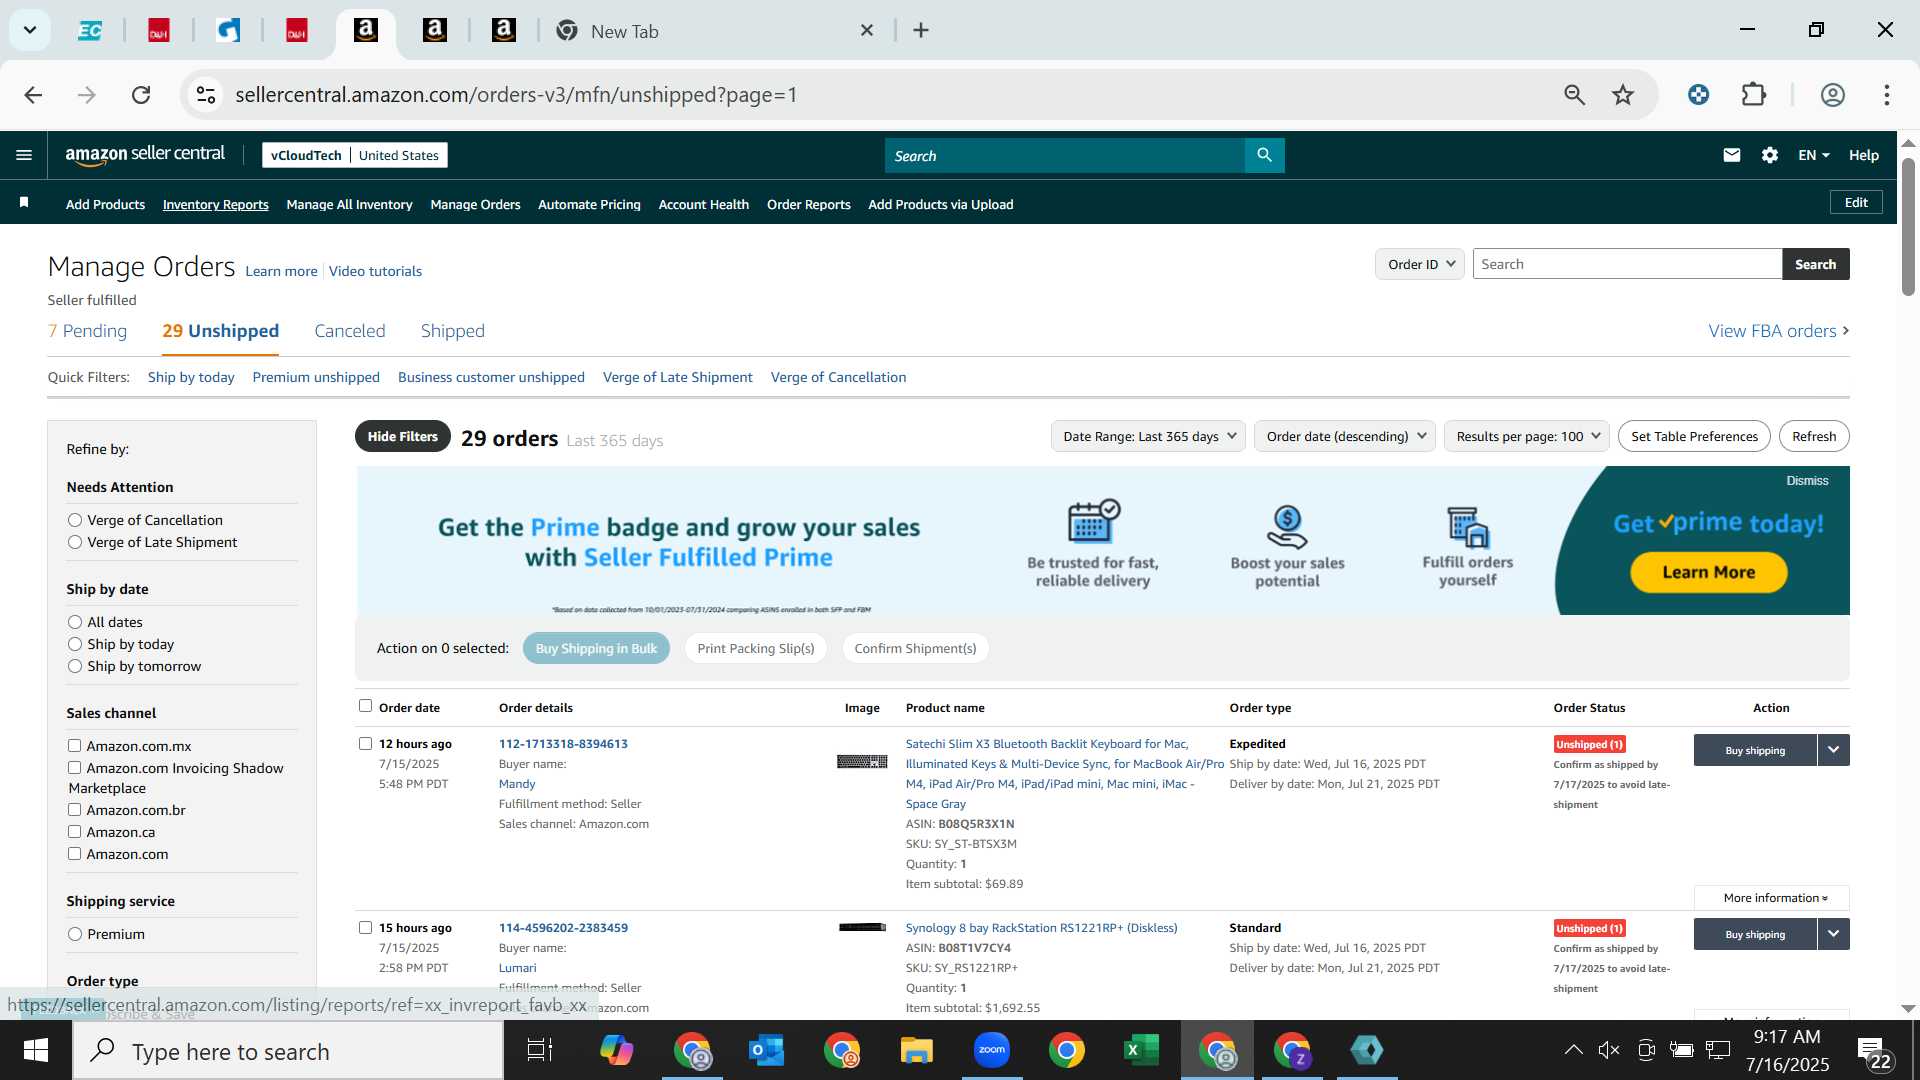Select Verge of Late Shipment radio button
Screen dimensions: 1920x1080
point(75,542)
